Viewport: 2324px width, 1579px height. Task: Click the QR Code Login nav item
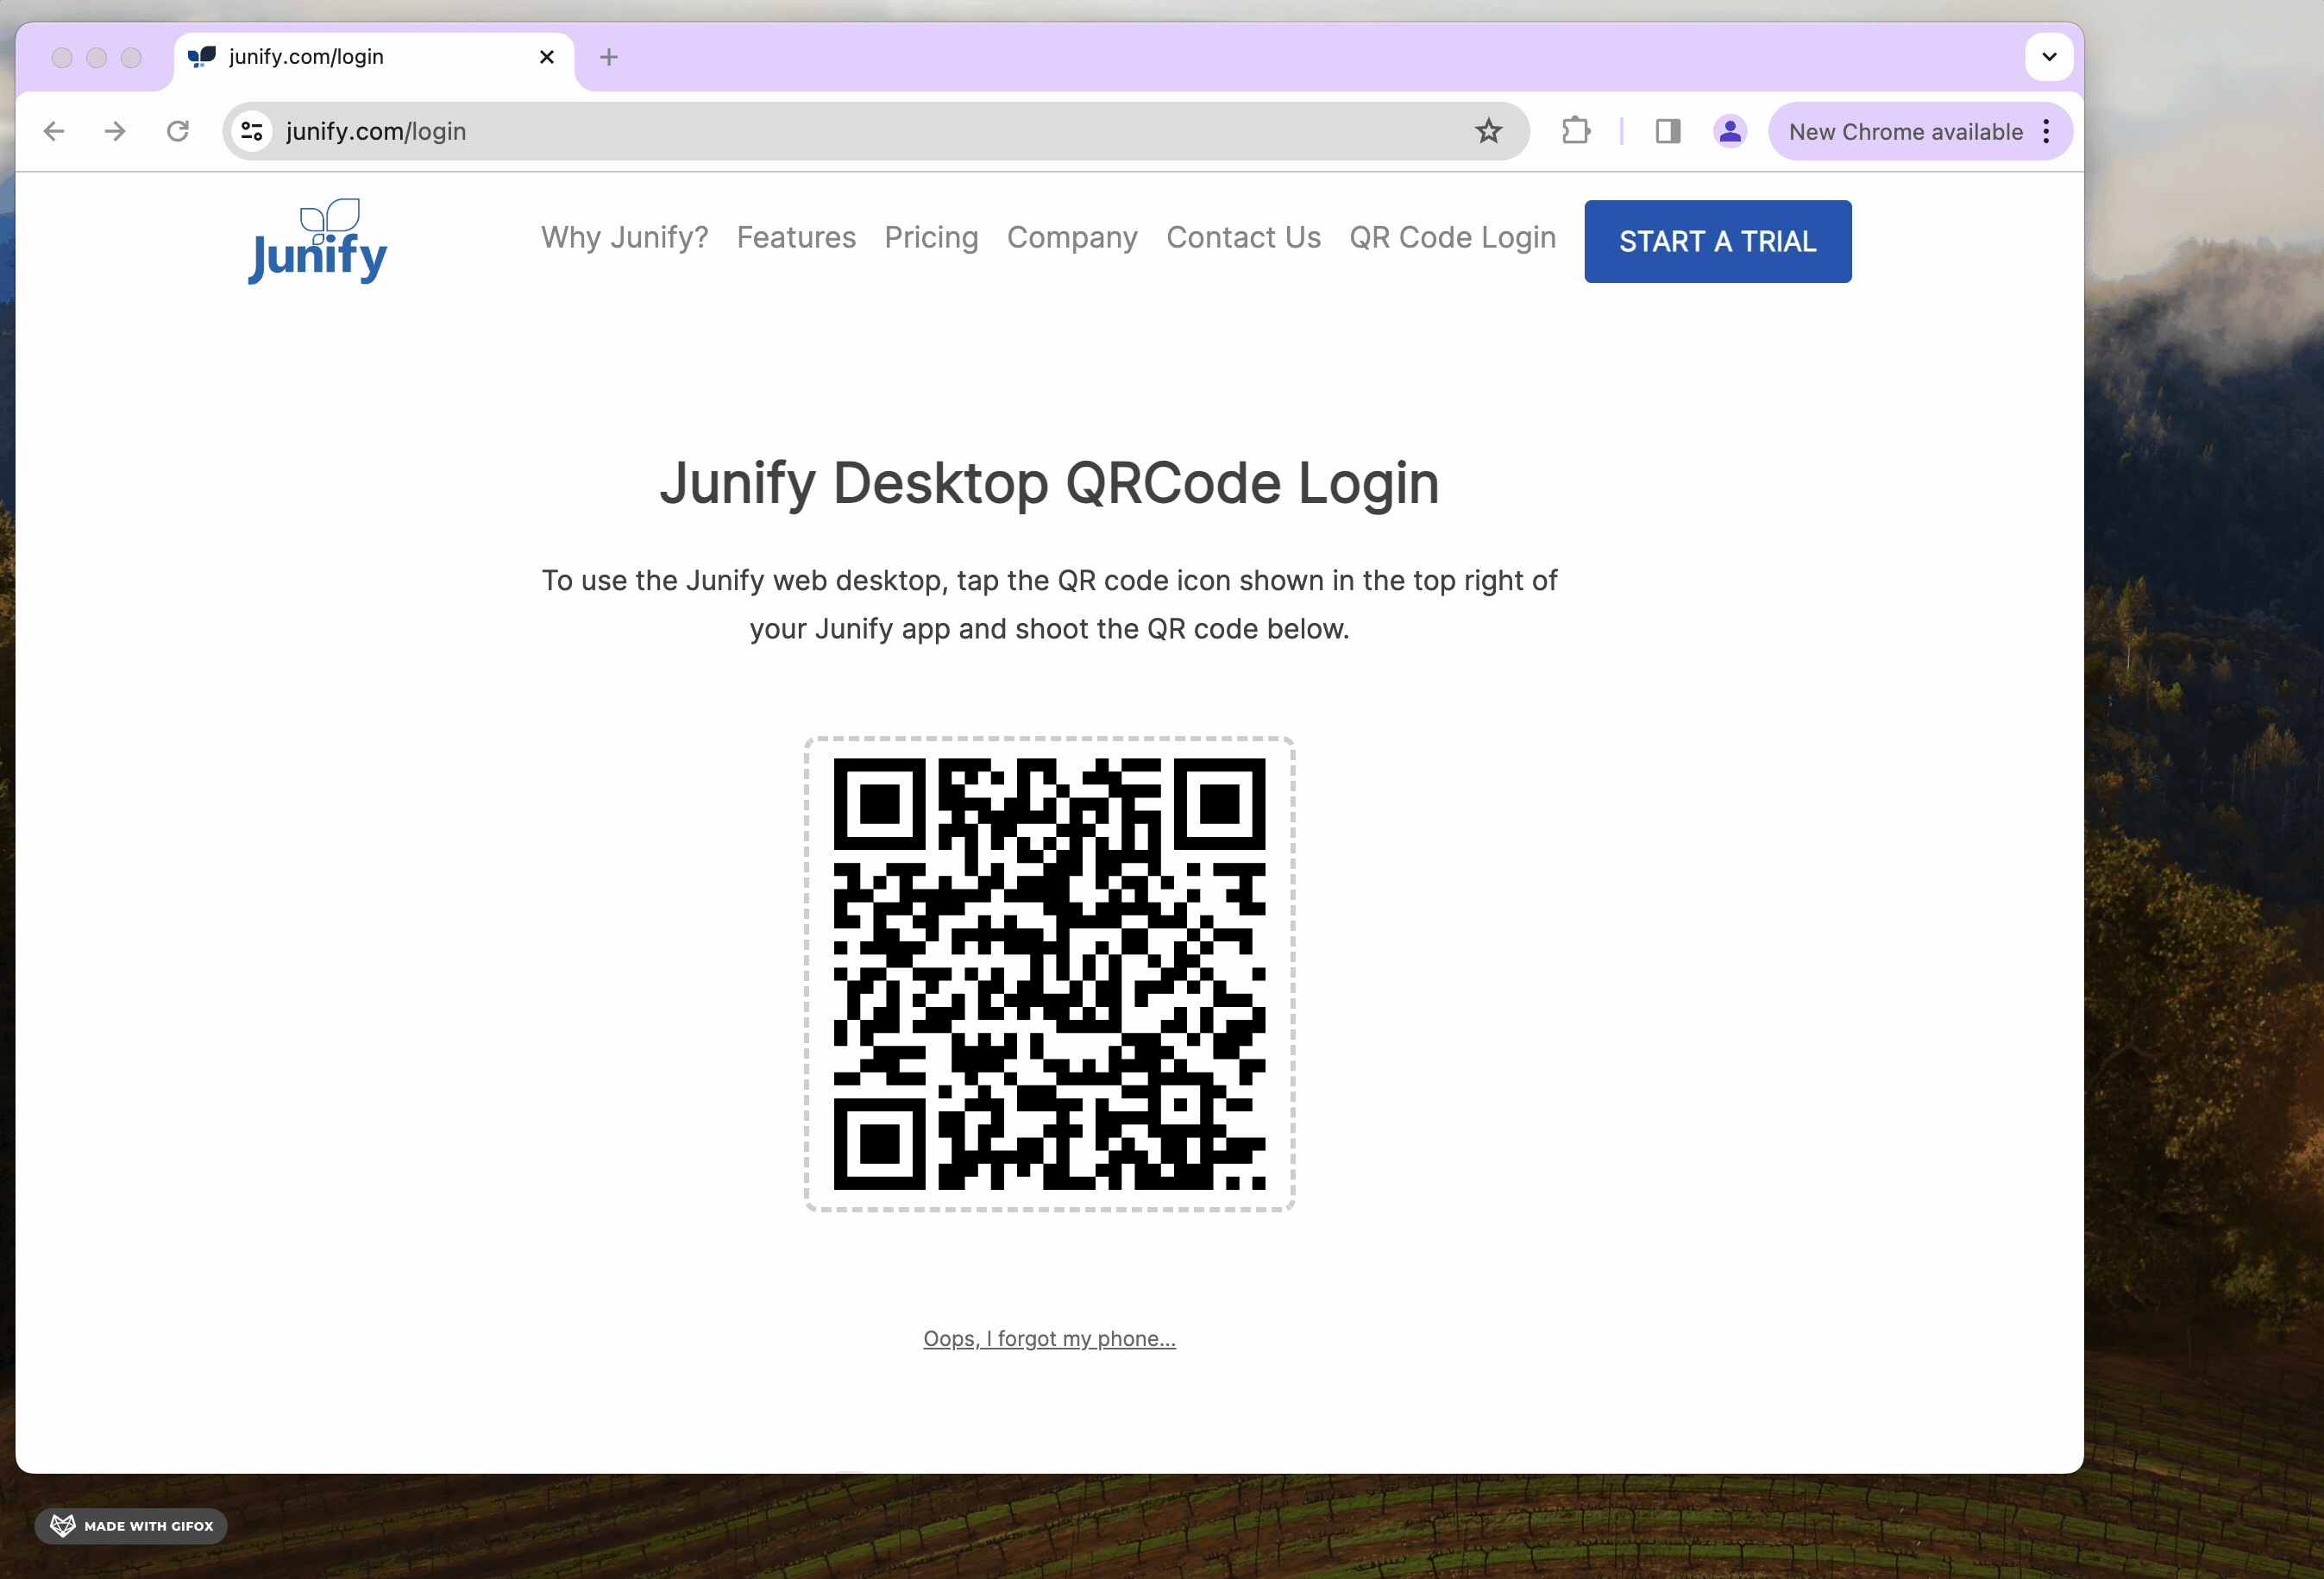tap(1452, 238)
